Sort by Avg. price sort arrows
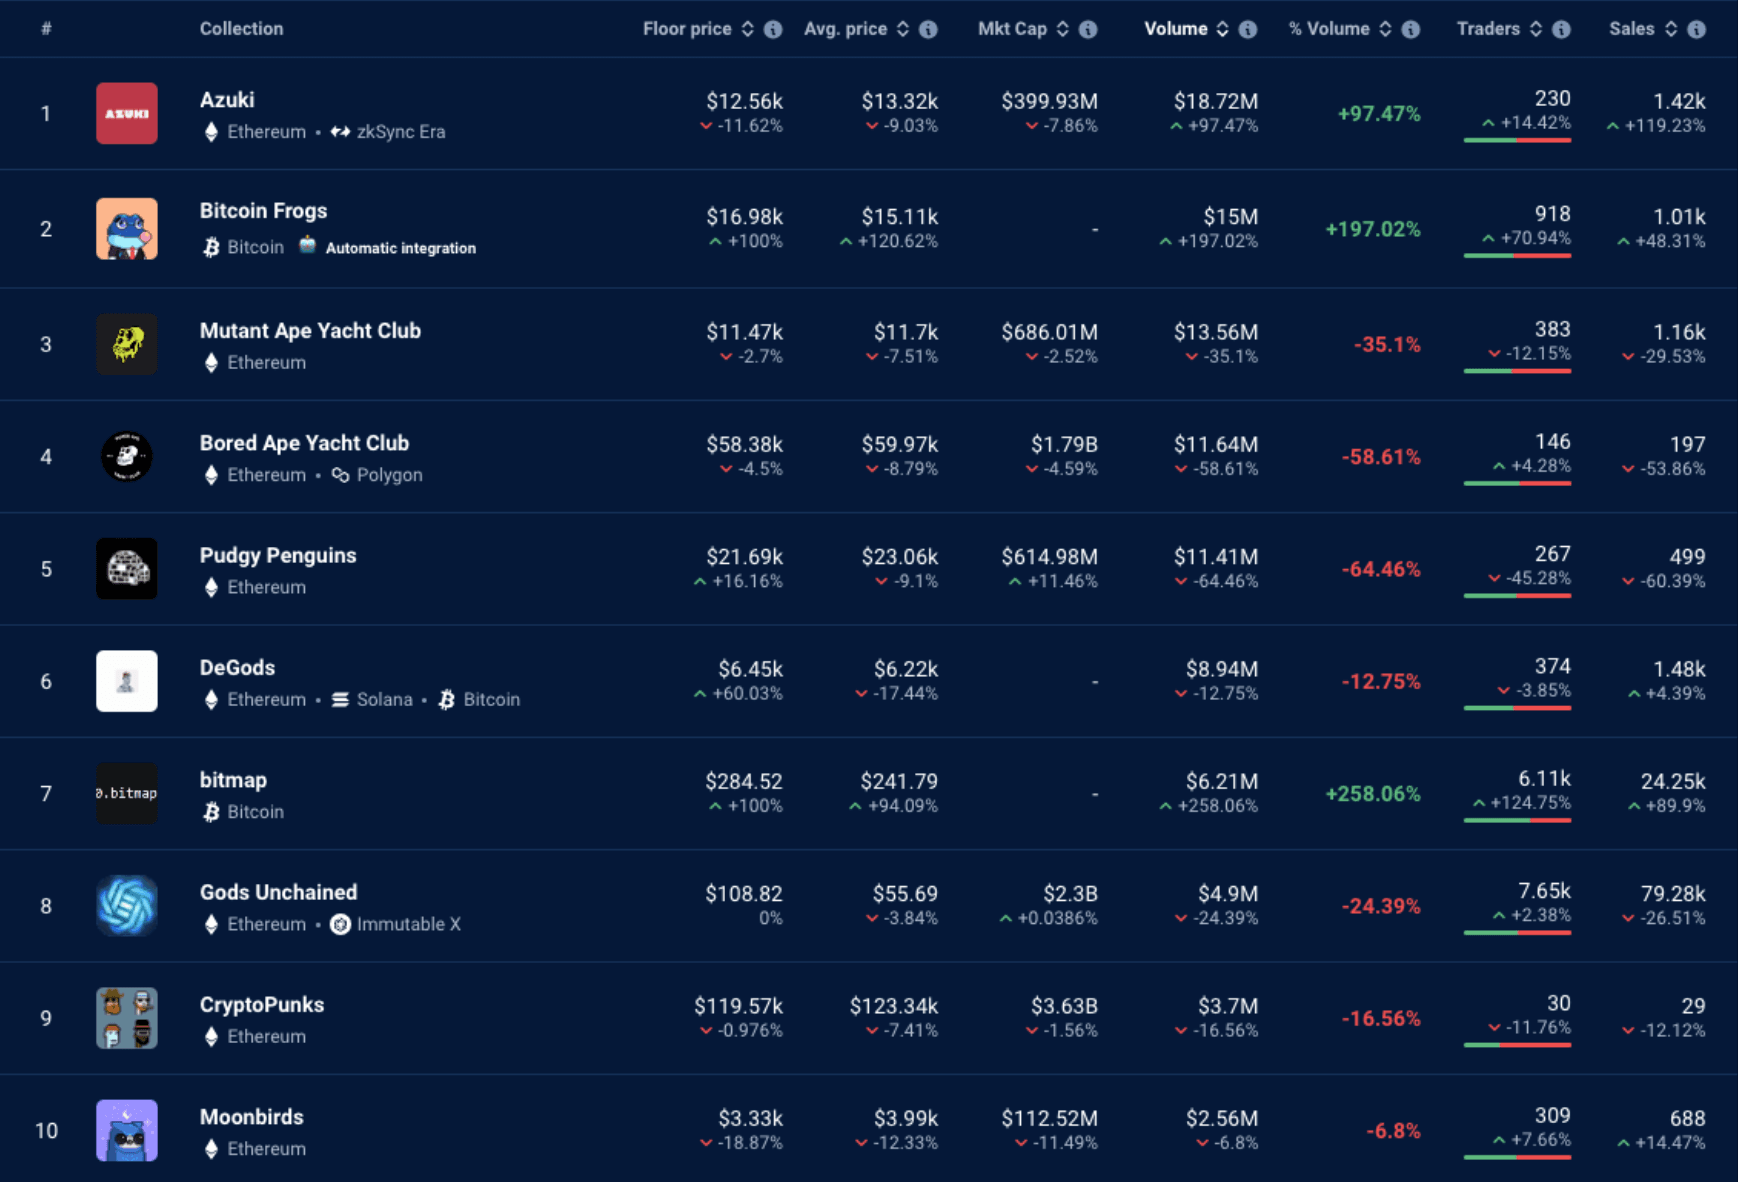This screenshot has height=1182, width=1738. click(x=903, y=29)
